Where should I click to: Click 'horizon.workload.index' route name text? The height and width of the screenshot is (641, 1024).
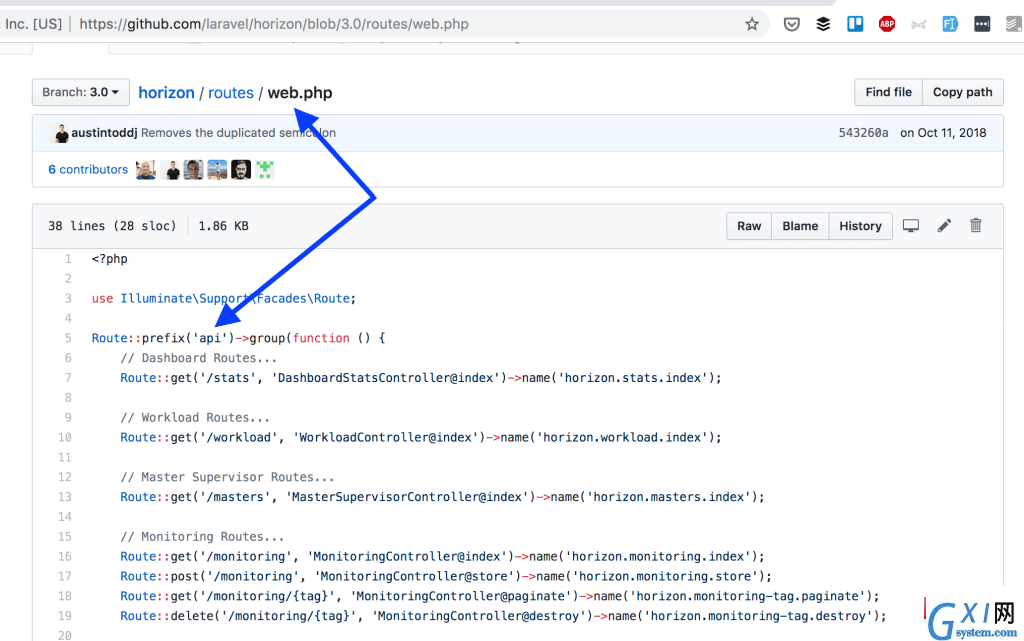point(622,437)
